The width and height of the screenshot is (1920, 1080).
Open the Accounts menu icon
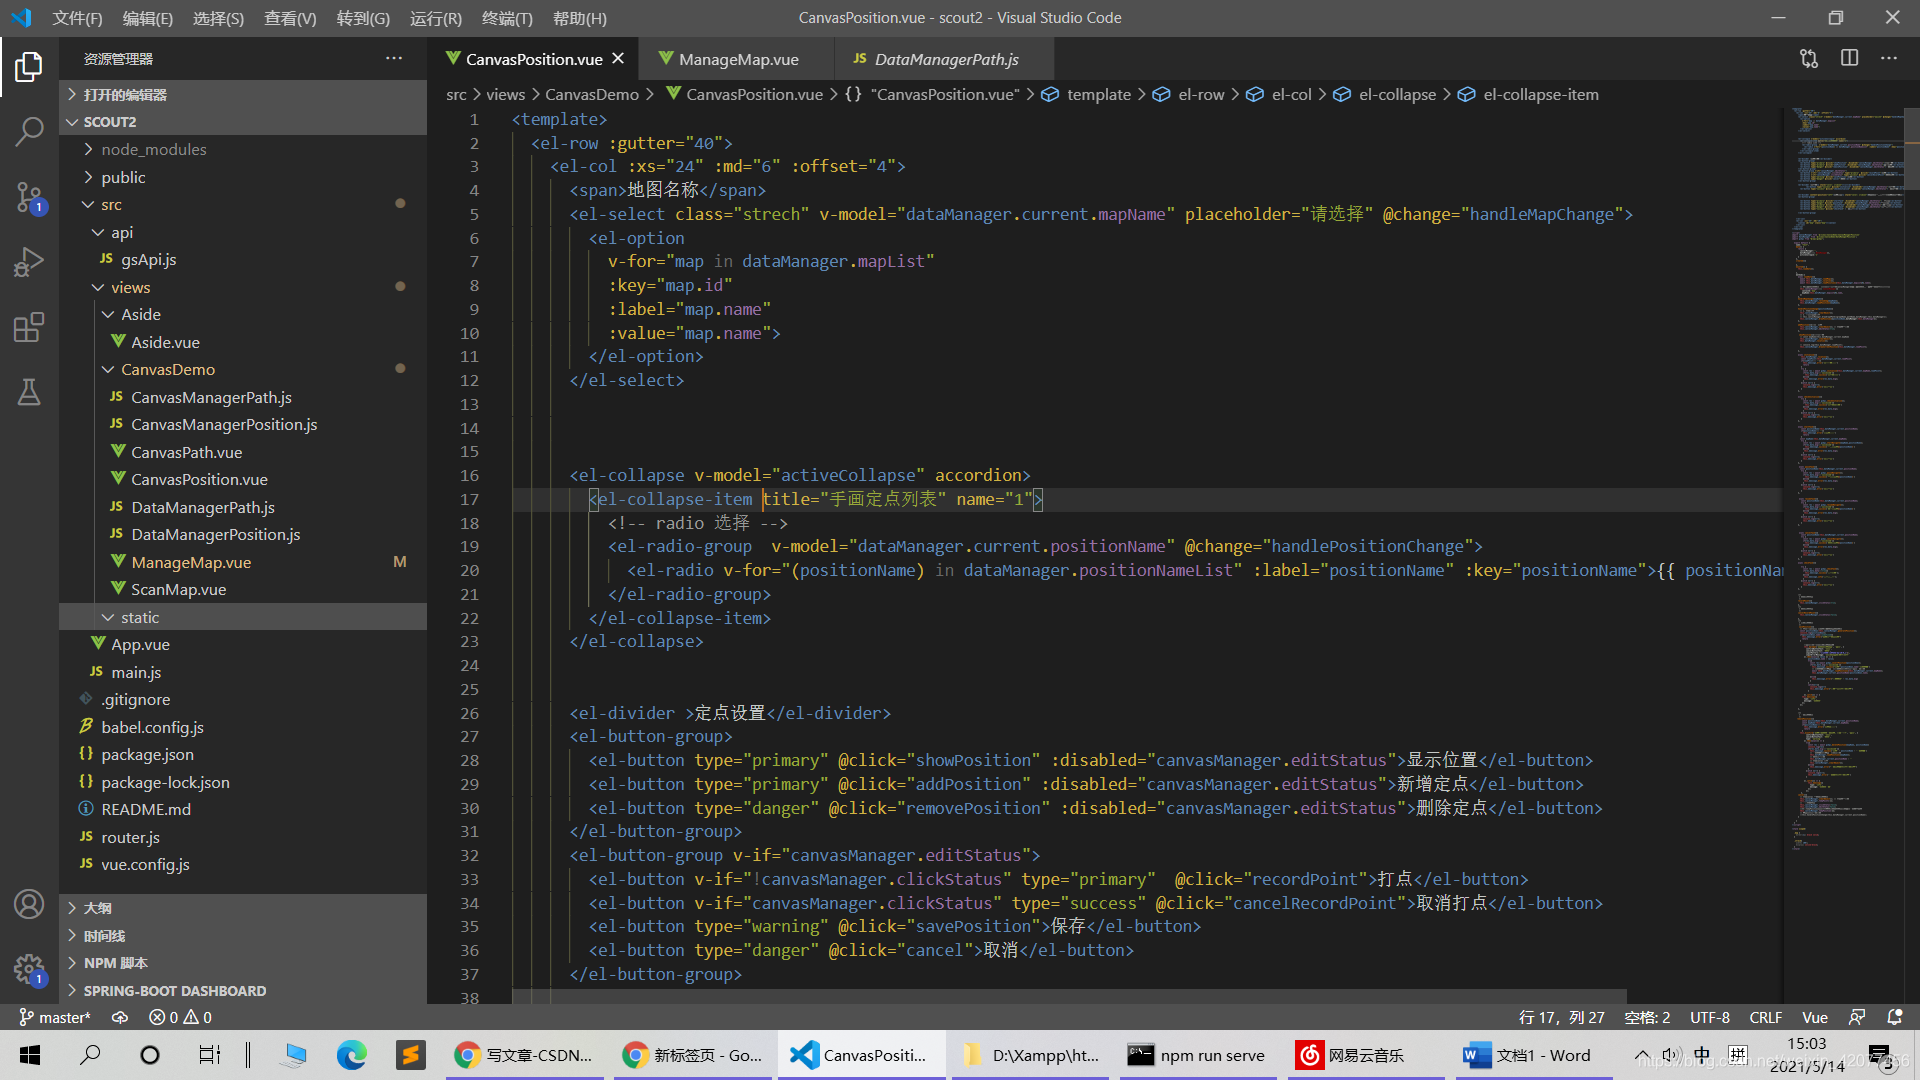click(29, 904)
